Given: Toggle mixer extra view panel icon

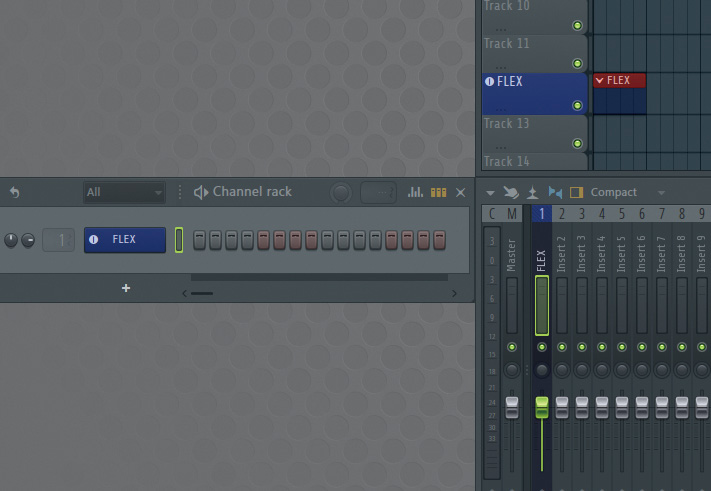Looking at the screenshot, I should click(x=576, y=193).
